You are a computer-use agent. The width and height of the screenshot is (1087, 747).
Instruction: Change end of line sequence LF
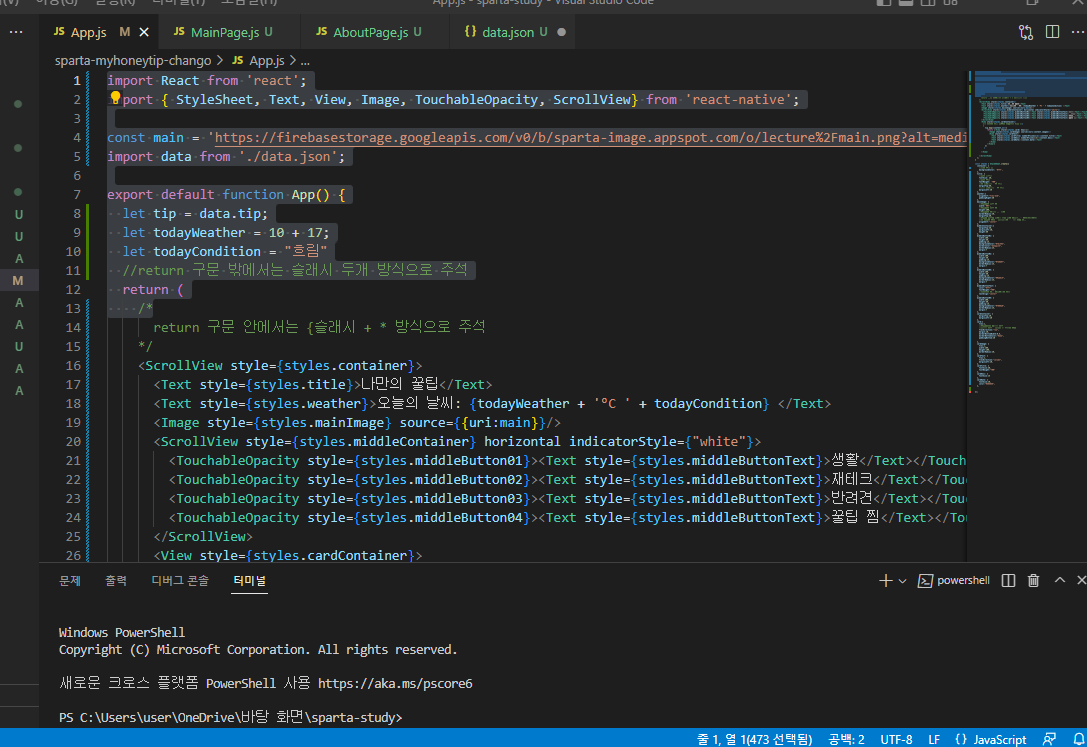[934, 739]
